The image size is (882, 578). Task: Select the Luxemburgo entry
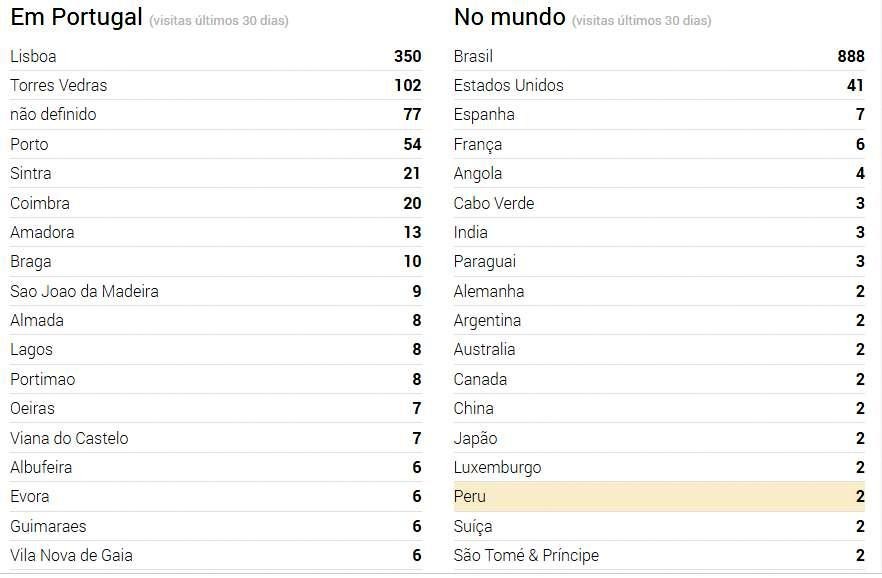[x=497, y=468]
